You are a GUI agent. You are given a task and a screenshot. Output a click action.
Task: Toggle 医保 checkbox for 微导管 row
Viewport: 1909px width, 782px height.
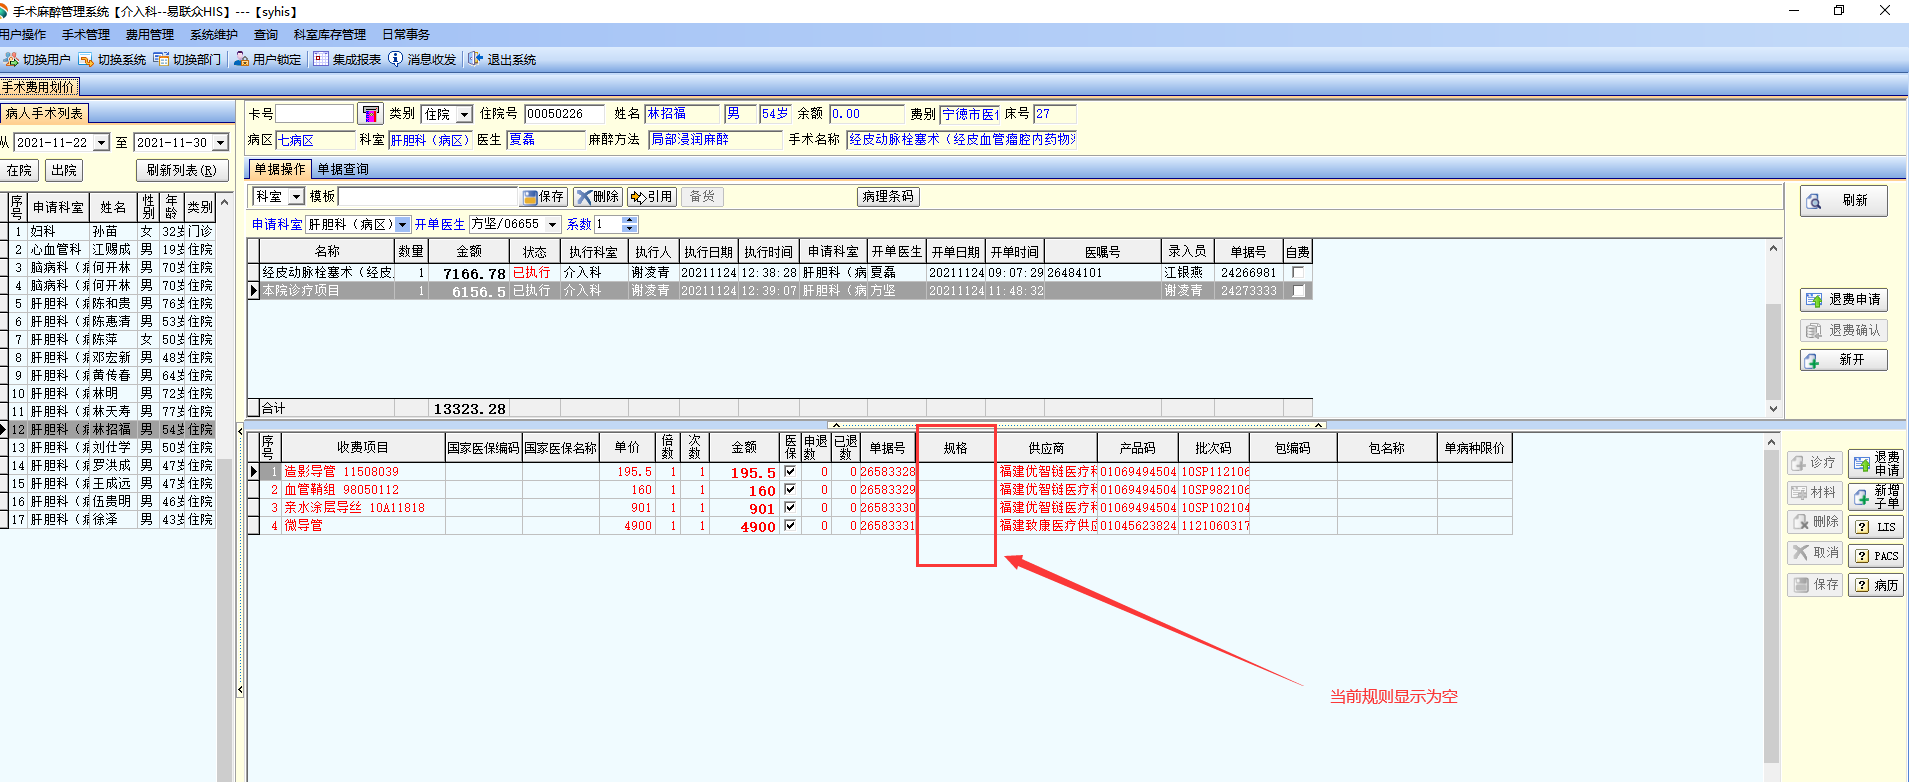[x=790, y=526]
